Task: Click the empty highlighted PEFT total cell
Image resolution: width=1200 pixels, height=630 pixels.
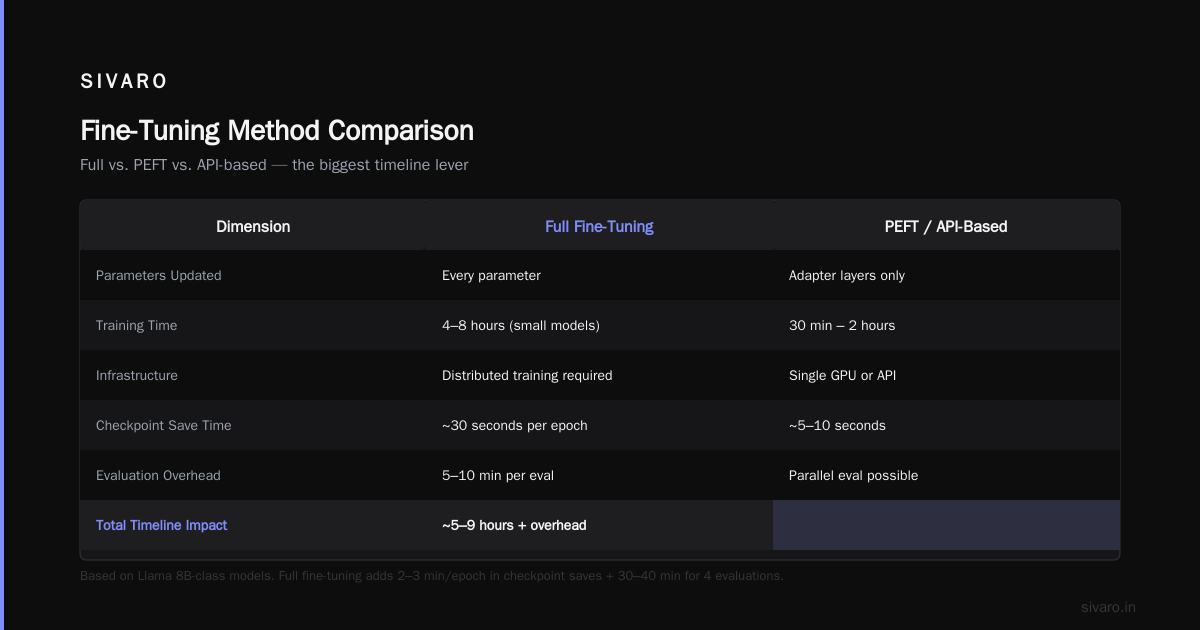Action: 946,525
